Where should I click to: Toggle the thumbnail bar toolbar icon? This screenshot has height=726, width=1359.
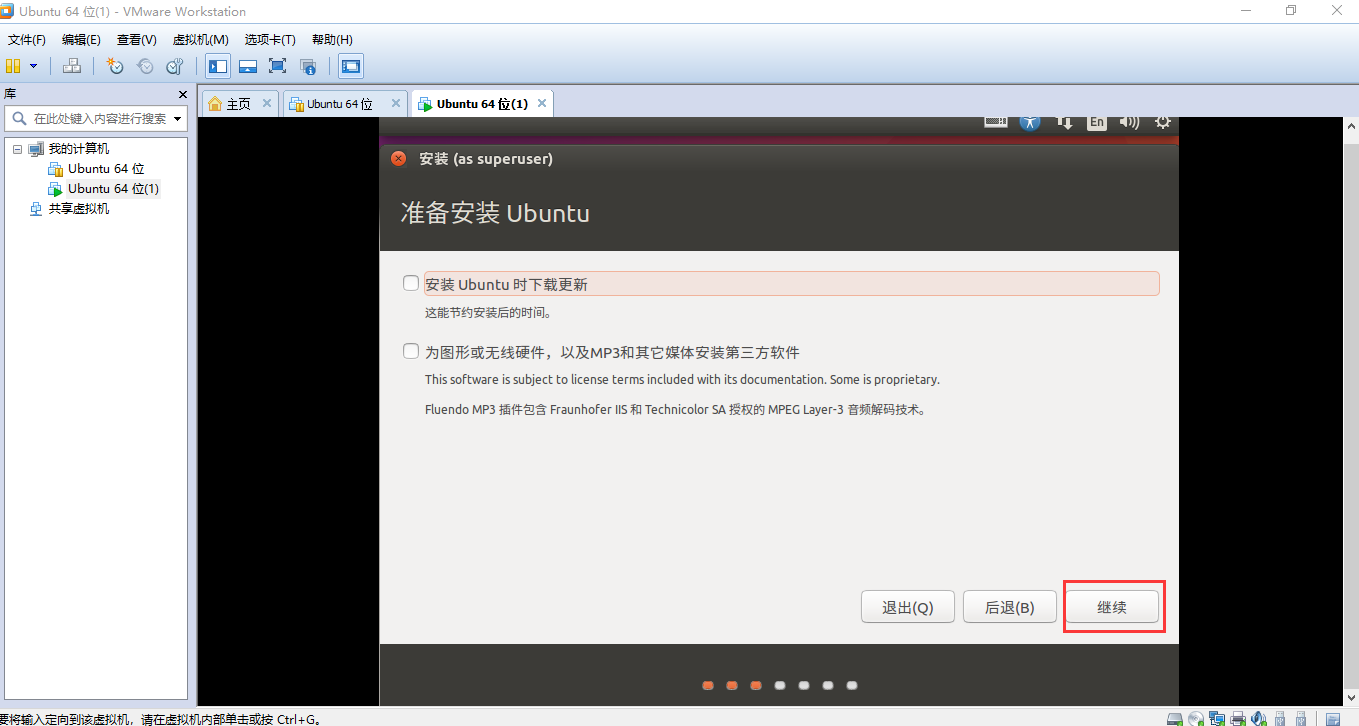[x=248, y=66]
